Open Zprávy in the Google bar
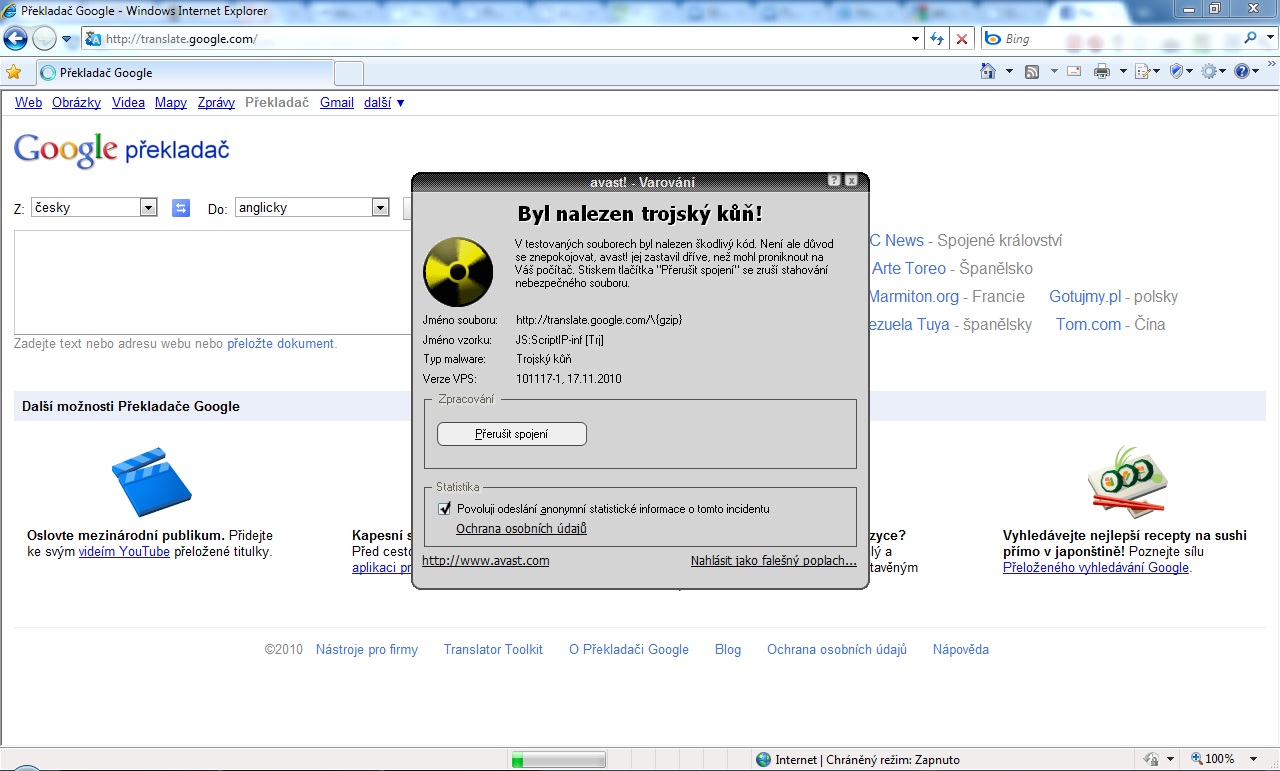The width and height of the screenshot is (1280, 771). [x=216, y=102]
